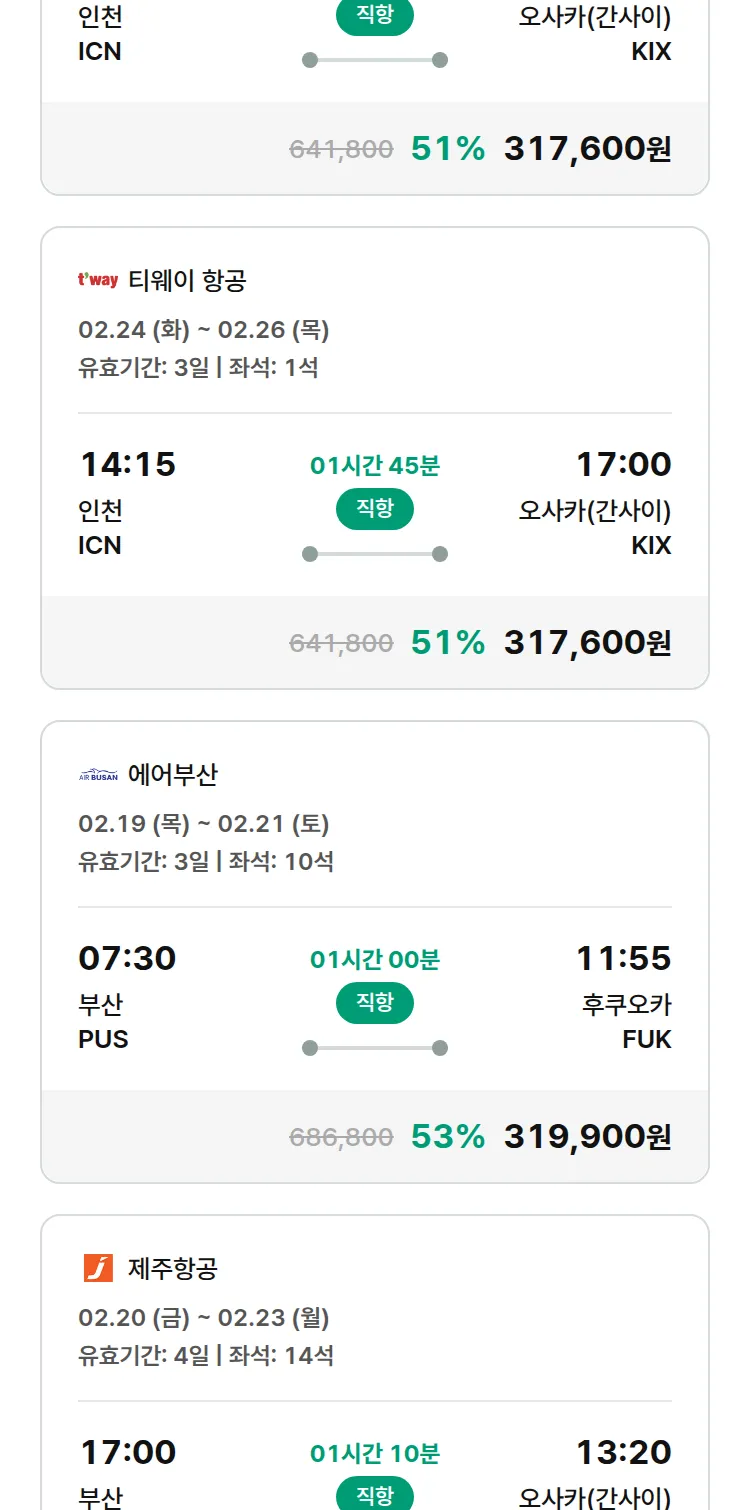
Task: Open the 티웨이 항공 flight title
Action: [x=187, y=281]
